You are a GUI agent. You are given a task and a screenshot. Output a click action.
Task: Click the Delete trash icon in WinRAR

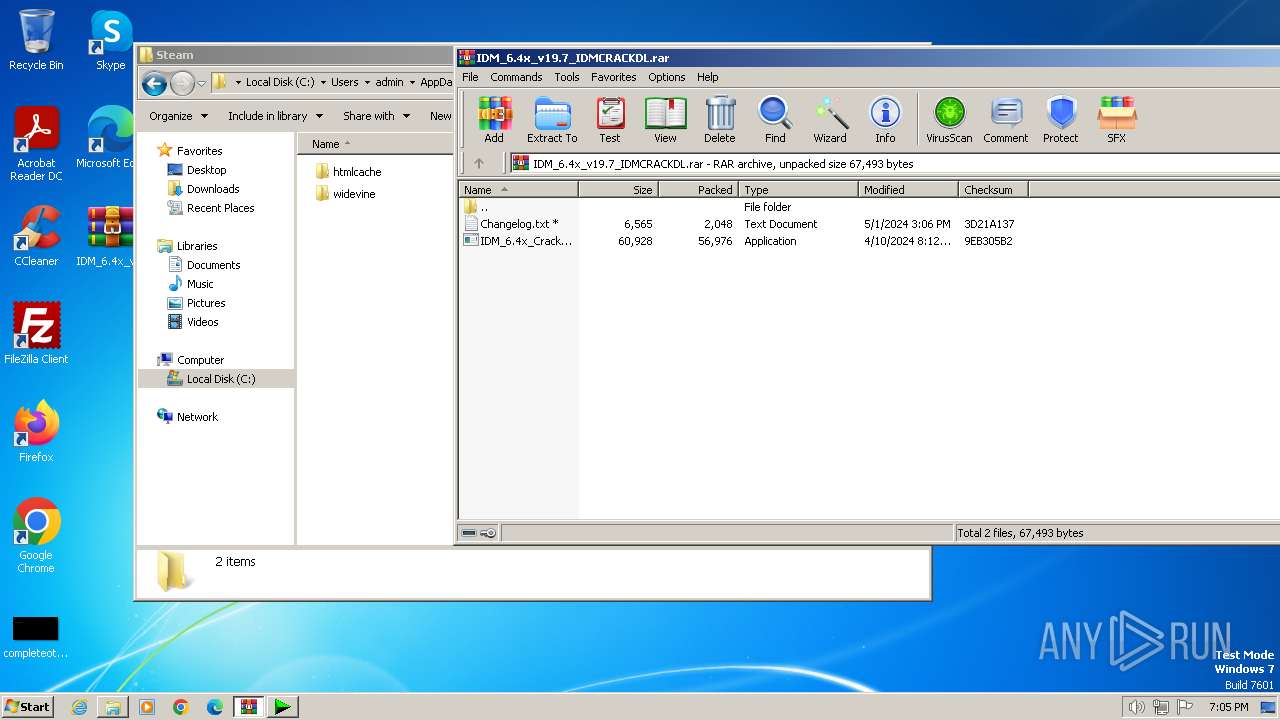[719, 120]
